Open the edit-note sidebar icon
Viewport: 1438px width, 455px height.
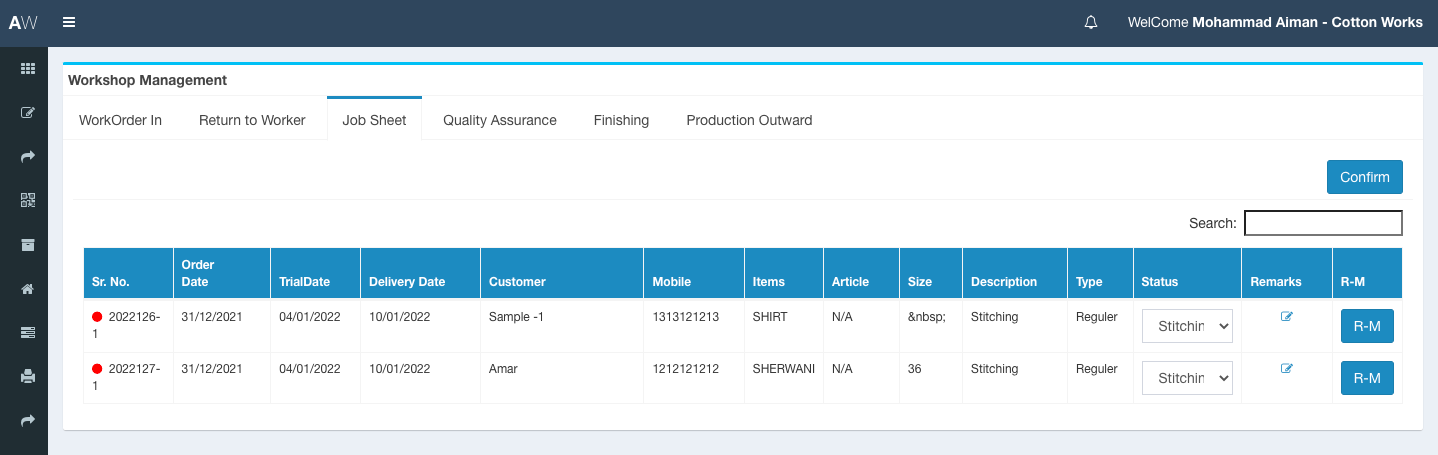[28, 113]
